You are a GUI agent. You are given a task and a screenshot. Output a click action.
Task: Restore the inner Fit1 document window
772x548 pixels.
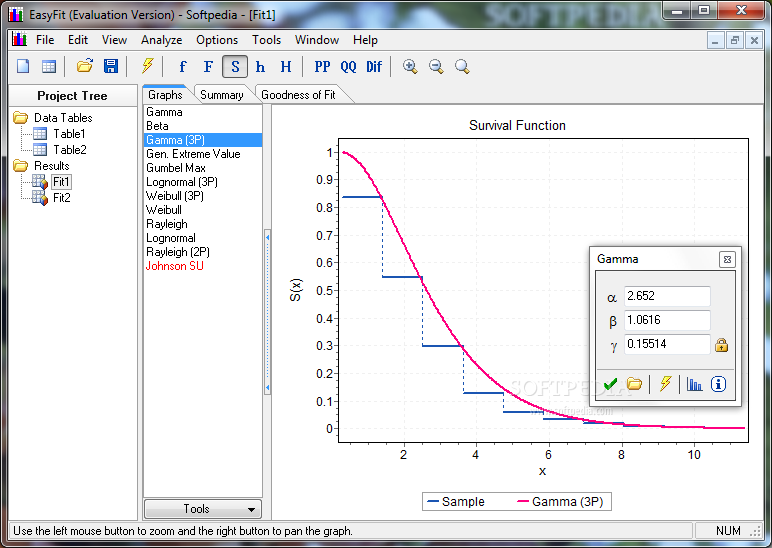[x=735, y=41]
